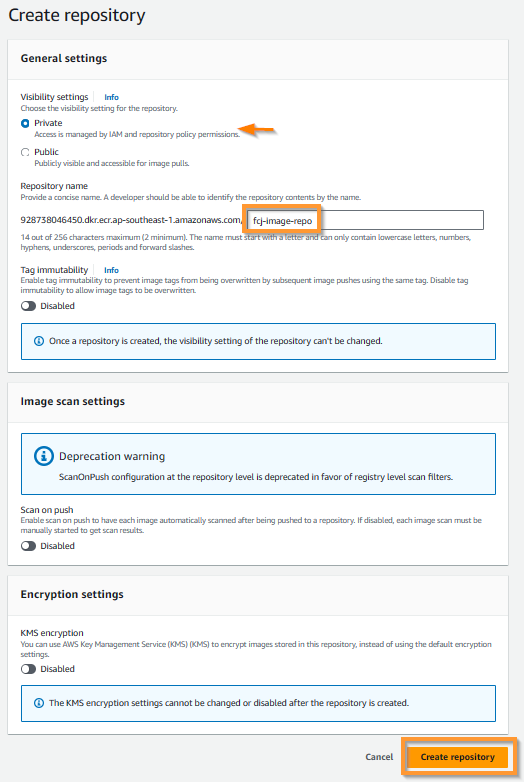Toggle the Tag immutability switch
The height and width of the screenshot is (782, 524).
(x=28, y=306)
